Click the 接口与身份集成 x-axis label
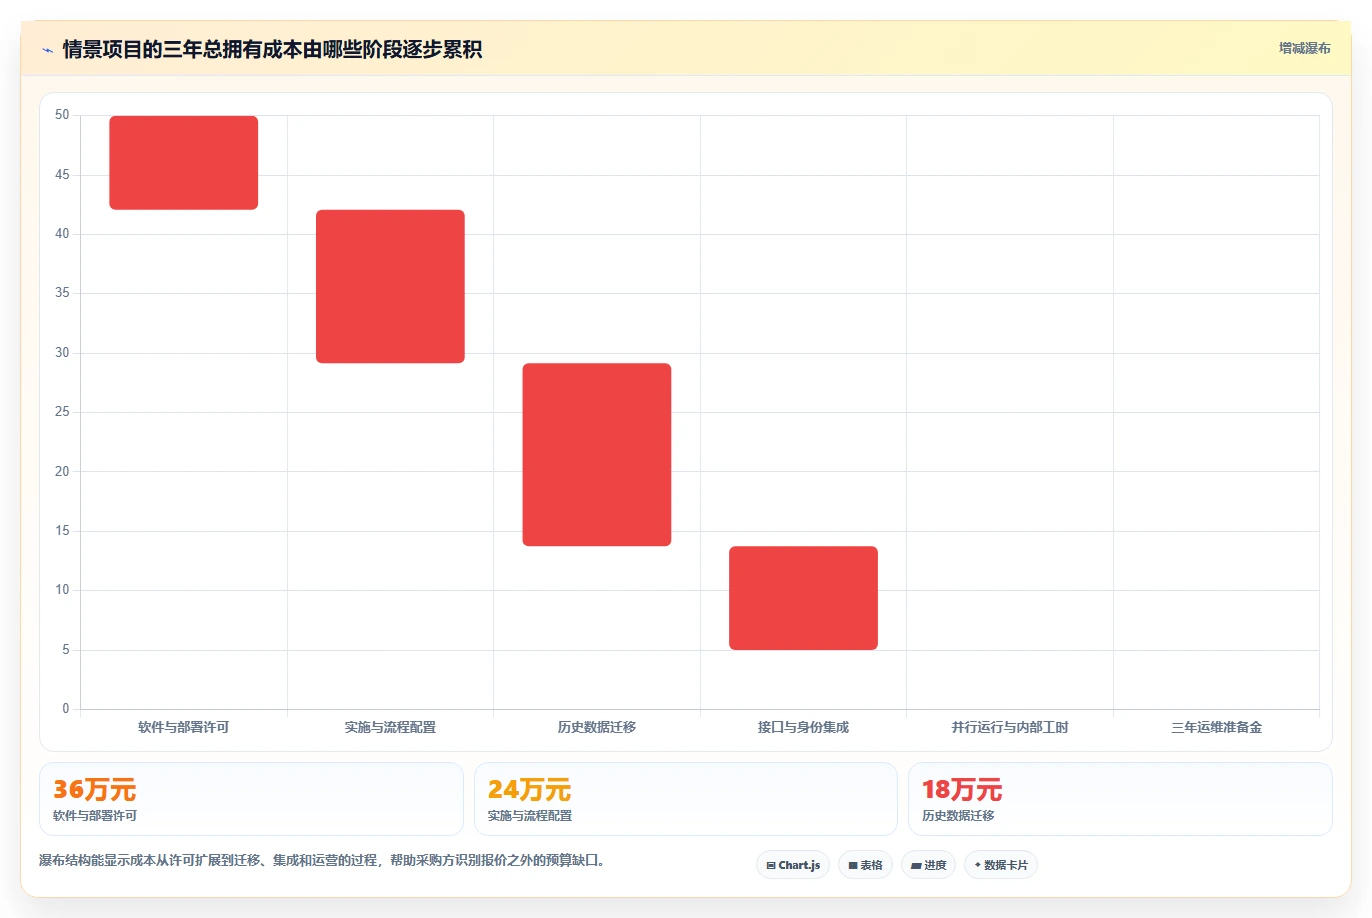The width and height of the screenshot is (1372, 918). click(x=803, y=727)
